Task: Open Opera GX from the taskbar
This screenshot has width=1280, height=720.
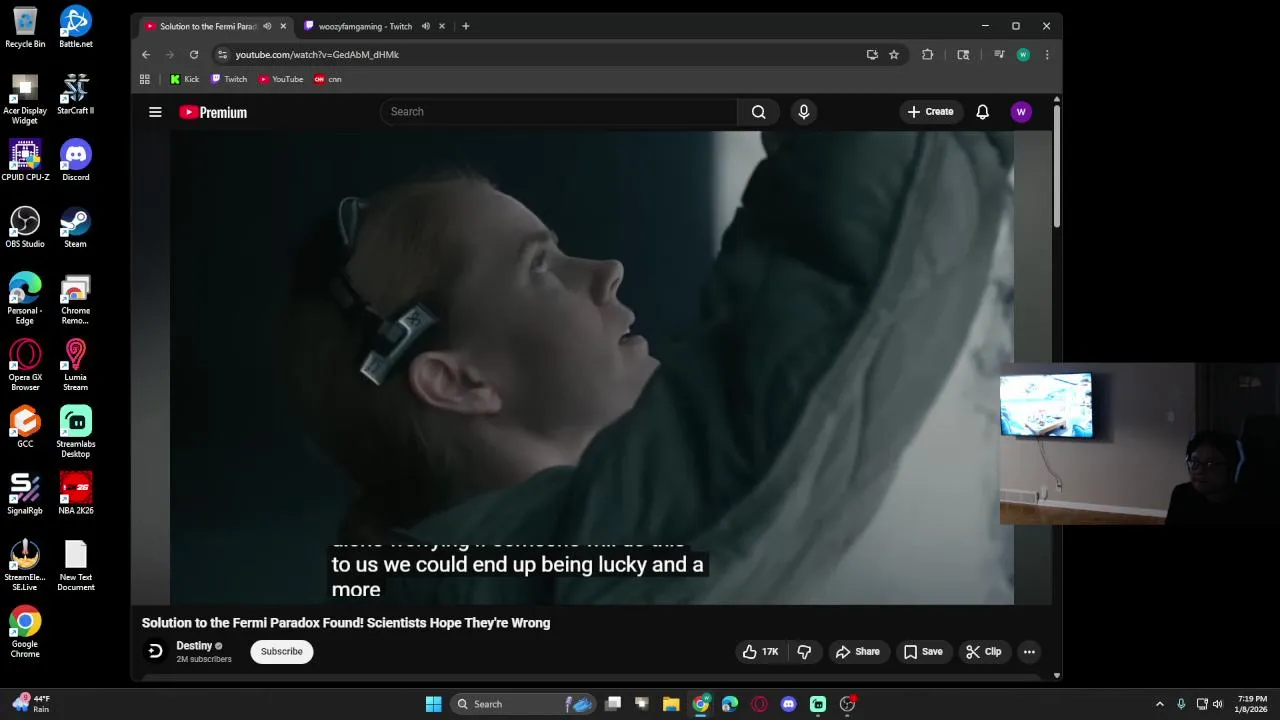Action: point(759,704)
